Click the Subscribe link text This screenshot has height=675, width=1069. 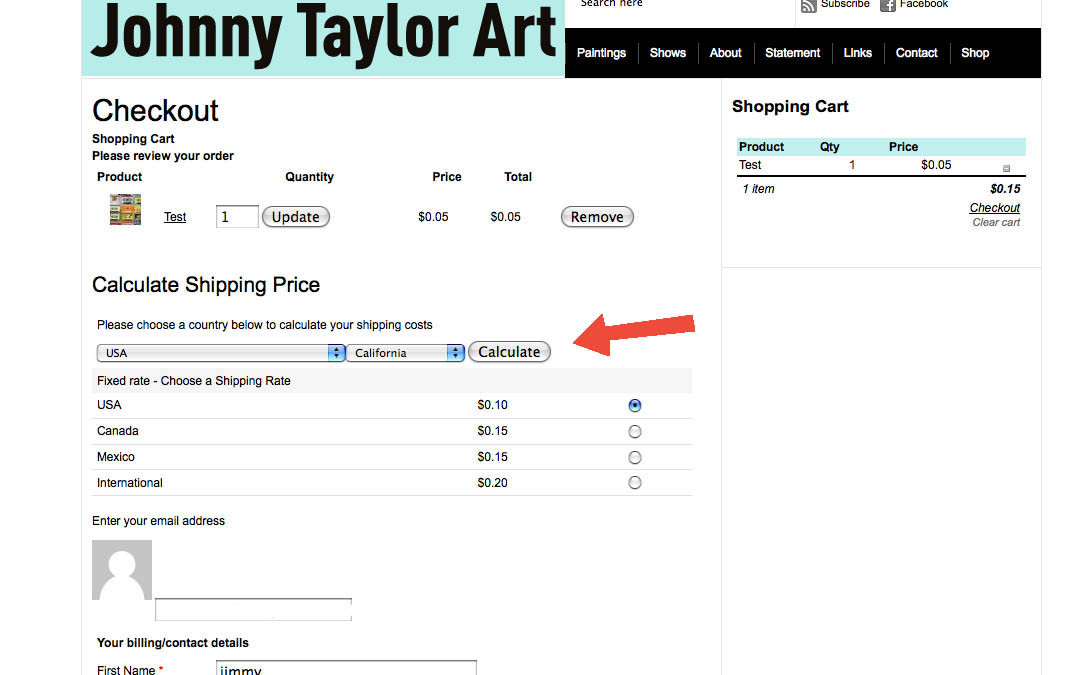[x=845, y=4]
